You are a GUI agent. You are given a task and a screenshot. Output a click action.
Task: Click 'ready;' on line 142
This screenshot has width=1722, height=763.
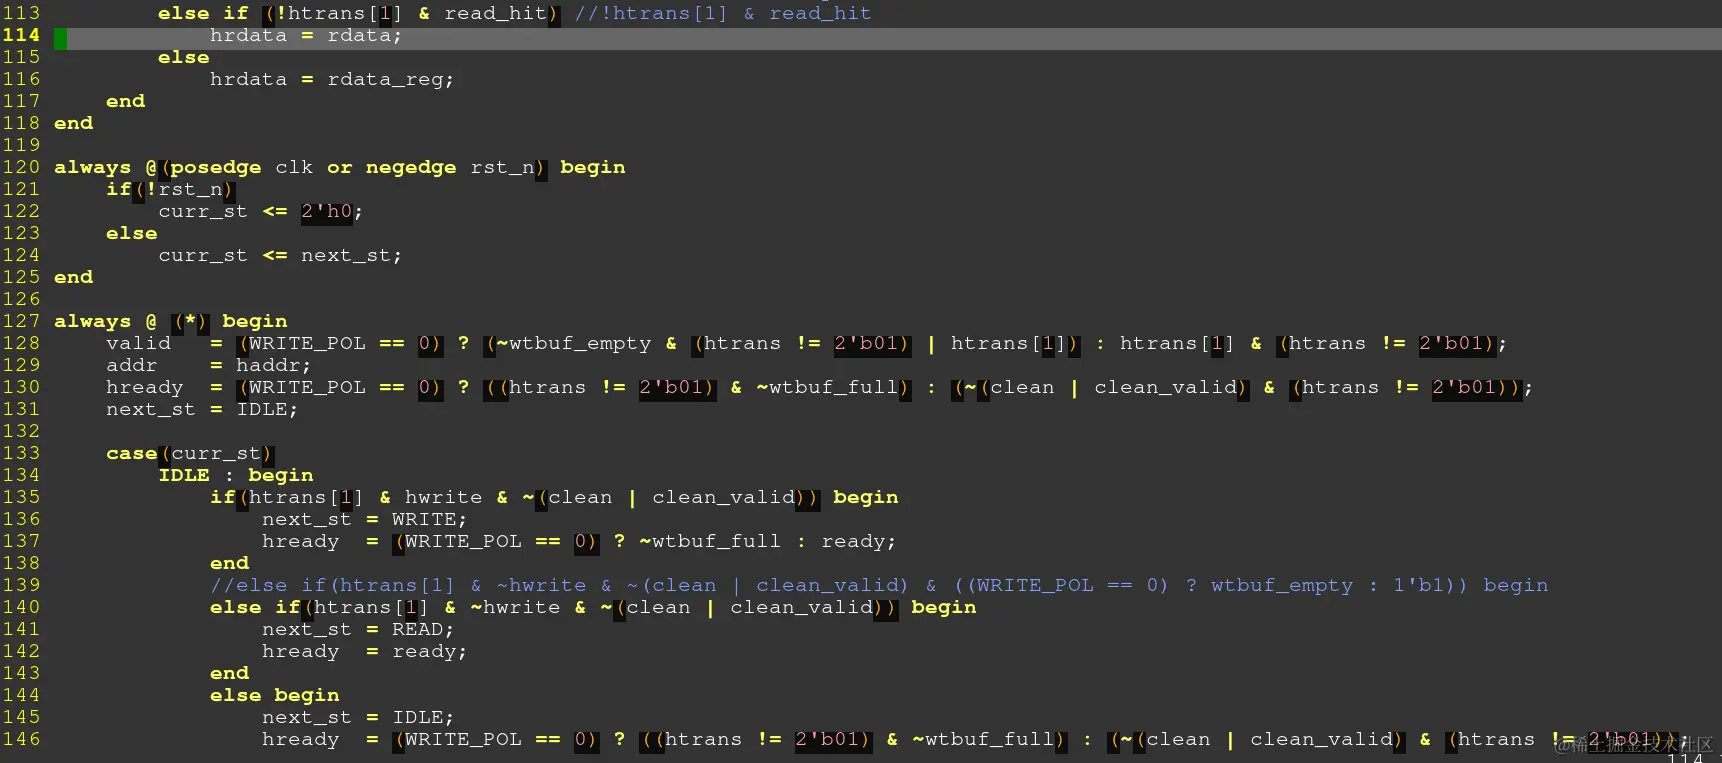point(429,652)
